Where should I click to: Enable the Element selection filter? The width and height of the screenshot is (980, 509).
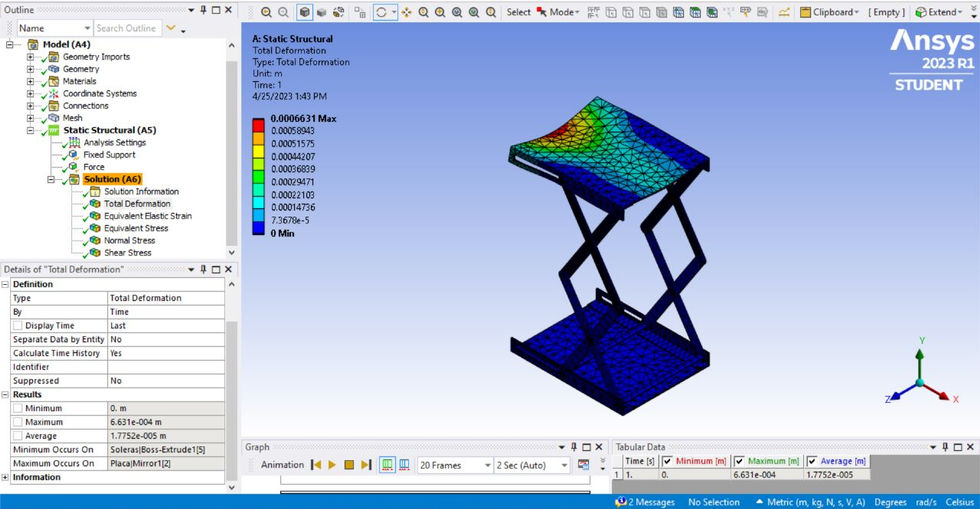712,12
